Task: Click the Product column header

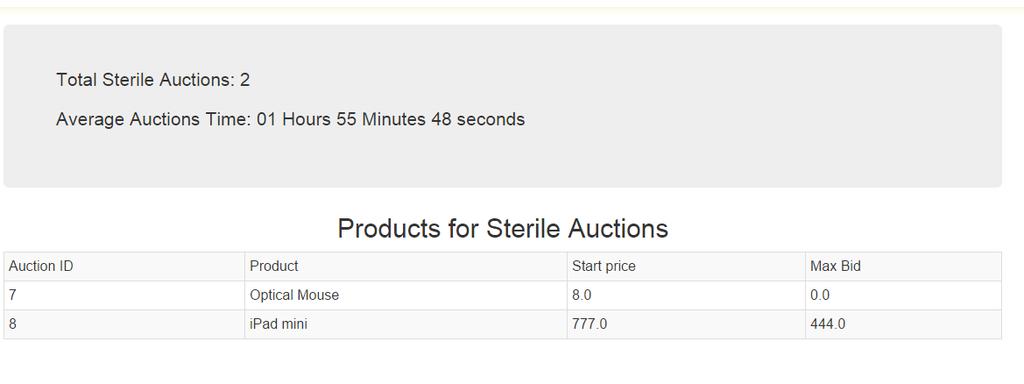Action: 406,266
